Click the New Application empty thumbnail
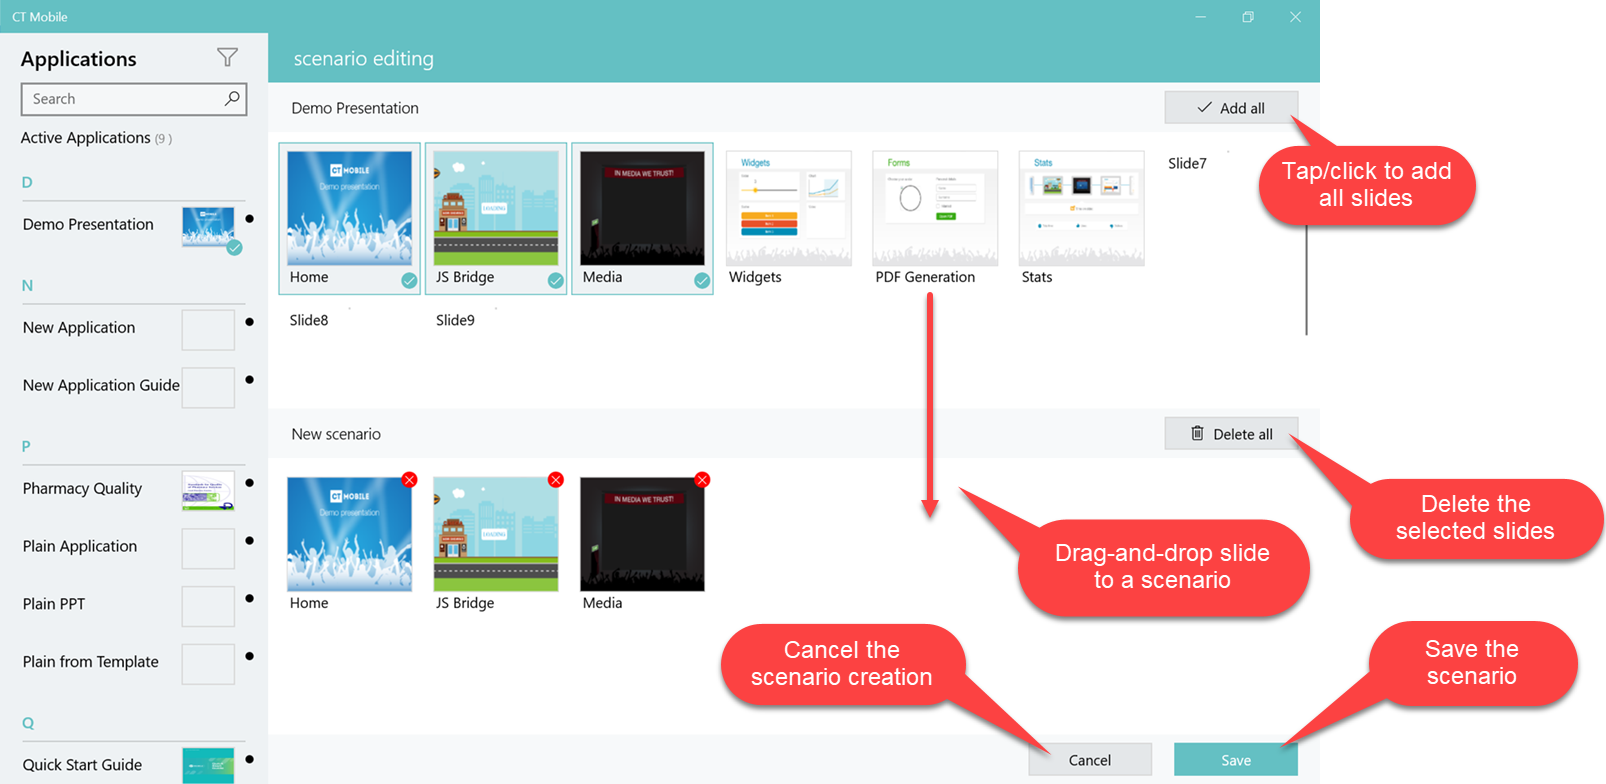 (208, 330)
